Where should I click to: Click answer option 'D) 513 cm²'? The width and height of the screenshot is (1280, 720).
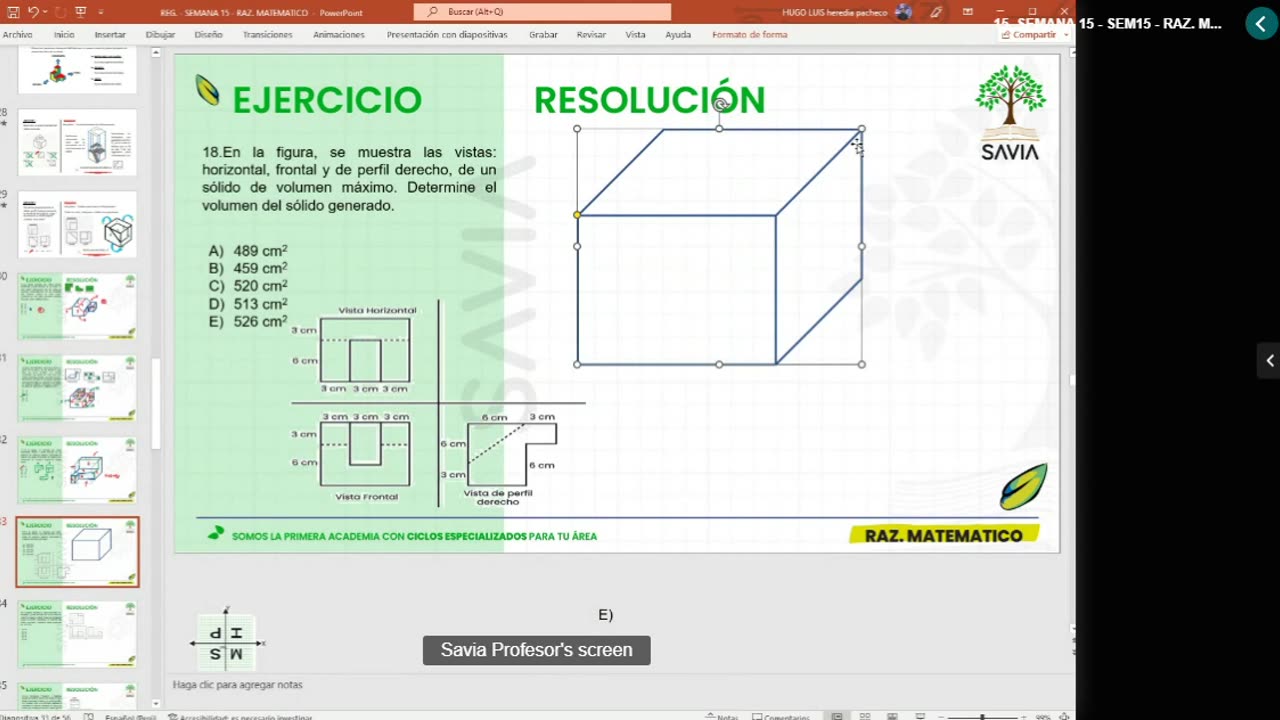(x=248, y=304)
